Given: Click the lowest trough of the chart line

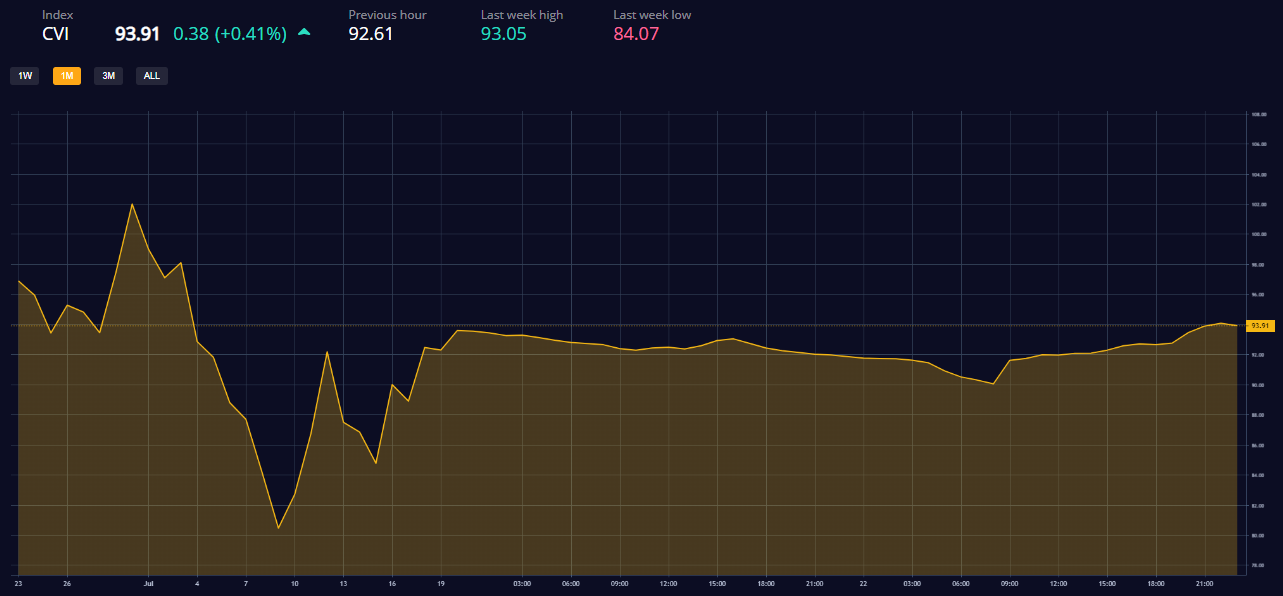Looking at the screenshot, I should pyautogui.click(x=278, y=528).
